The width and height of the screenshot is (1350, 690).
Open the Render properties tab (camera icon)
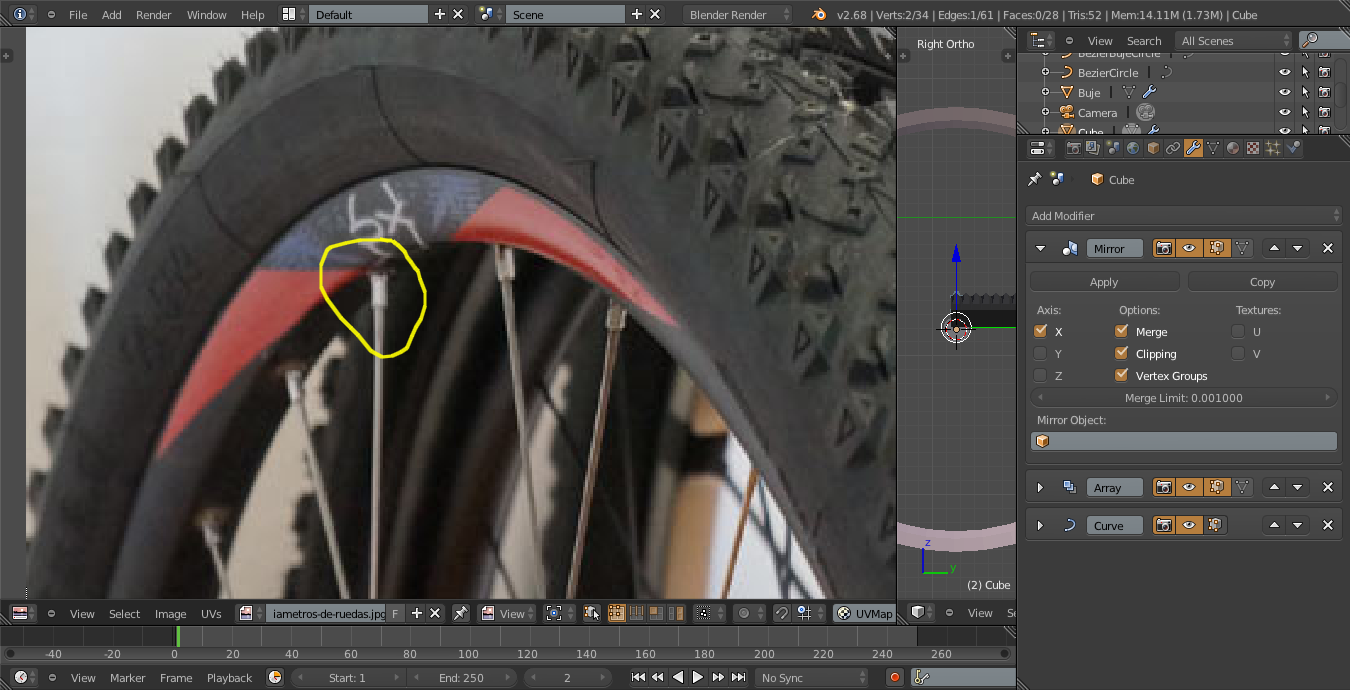1073,148
